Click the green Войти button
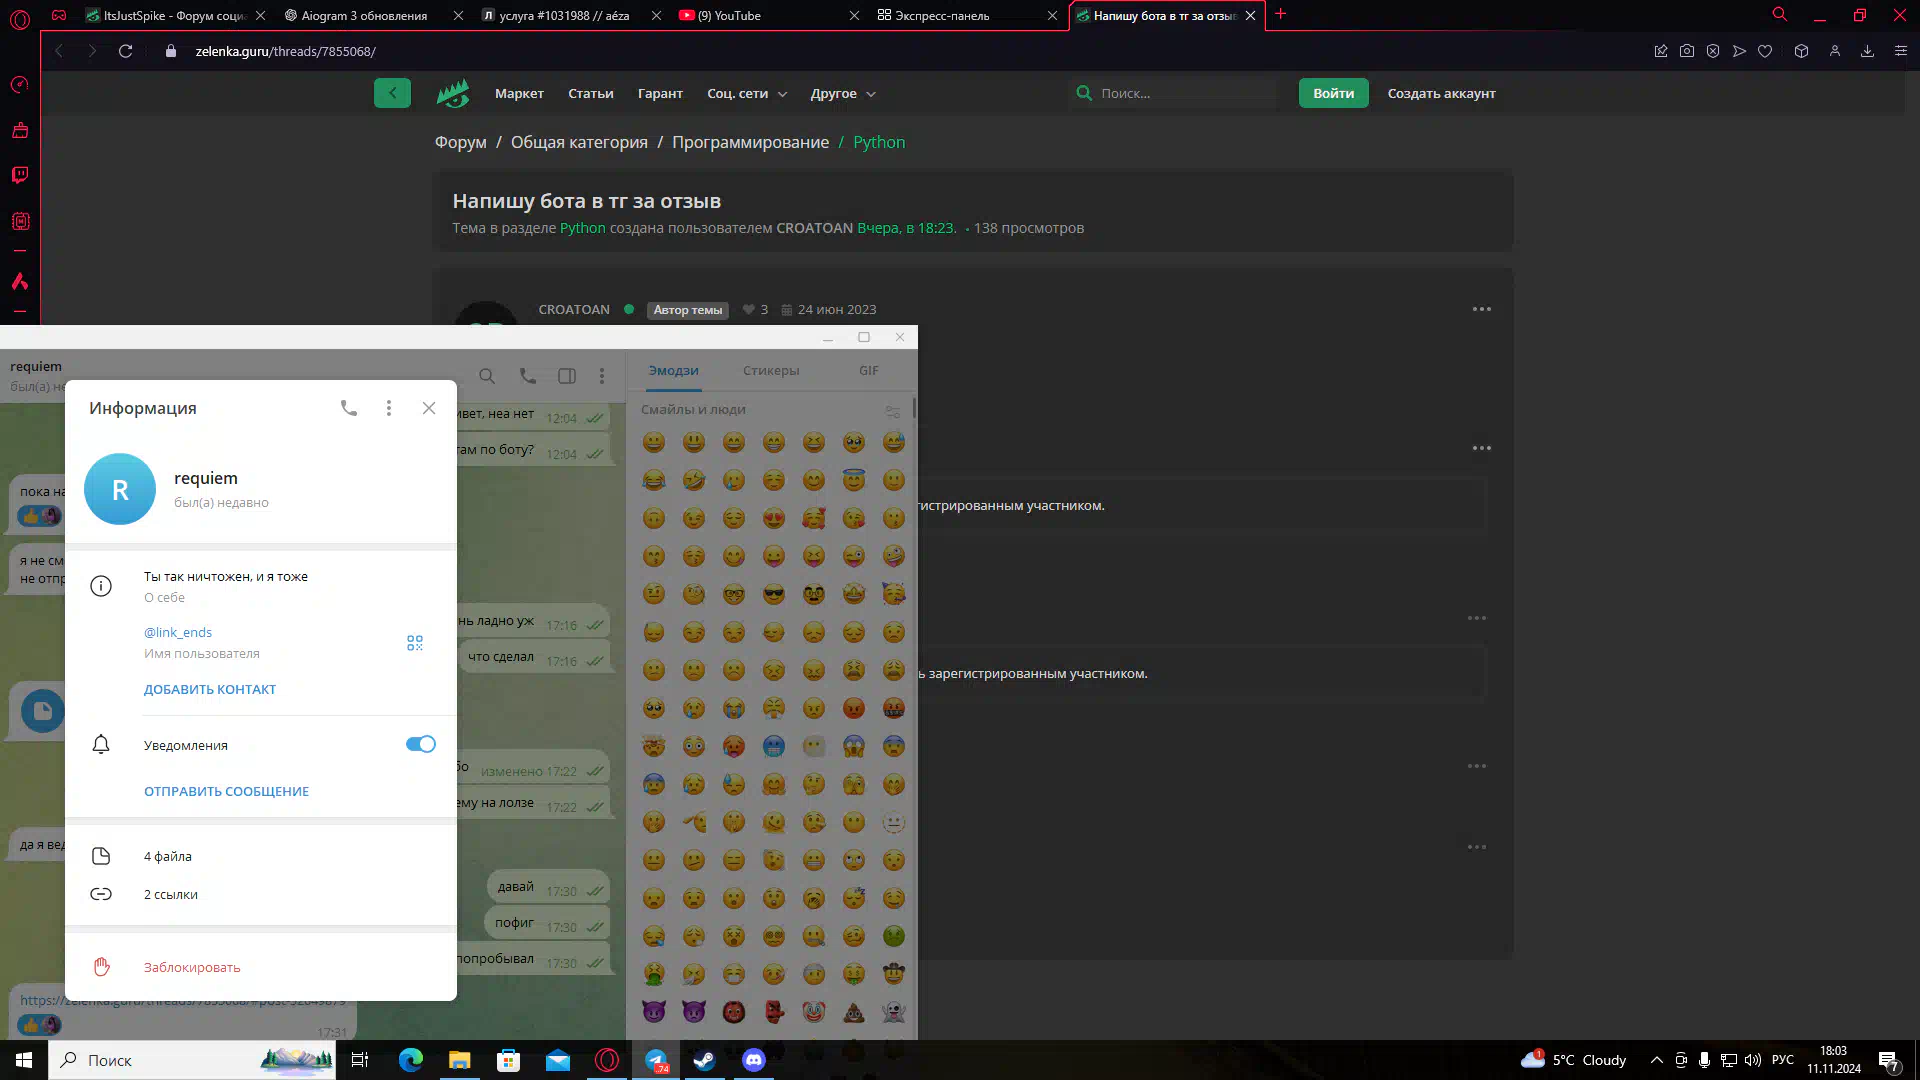Screen dimensions: 1920x1080 (1333, 93)
